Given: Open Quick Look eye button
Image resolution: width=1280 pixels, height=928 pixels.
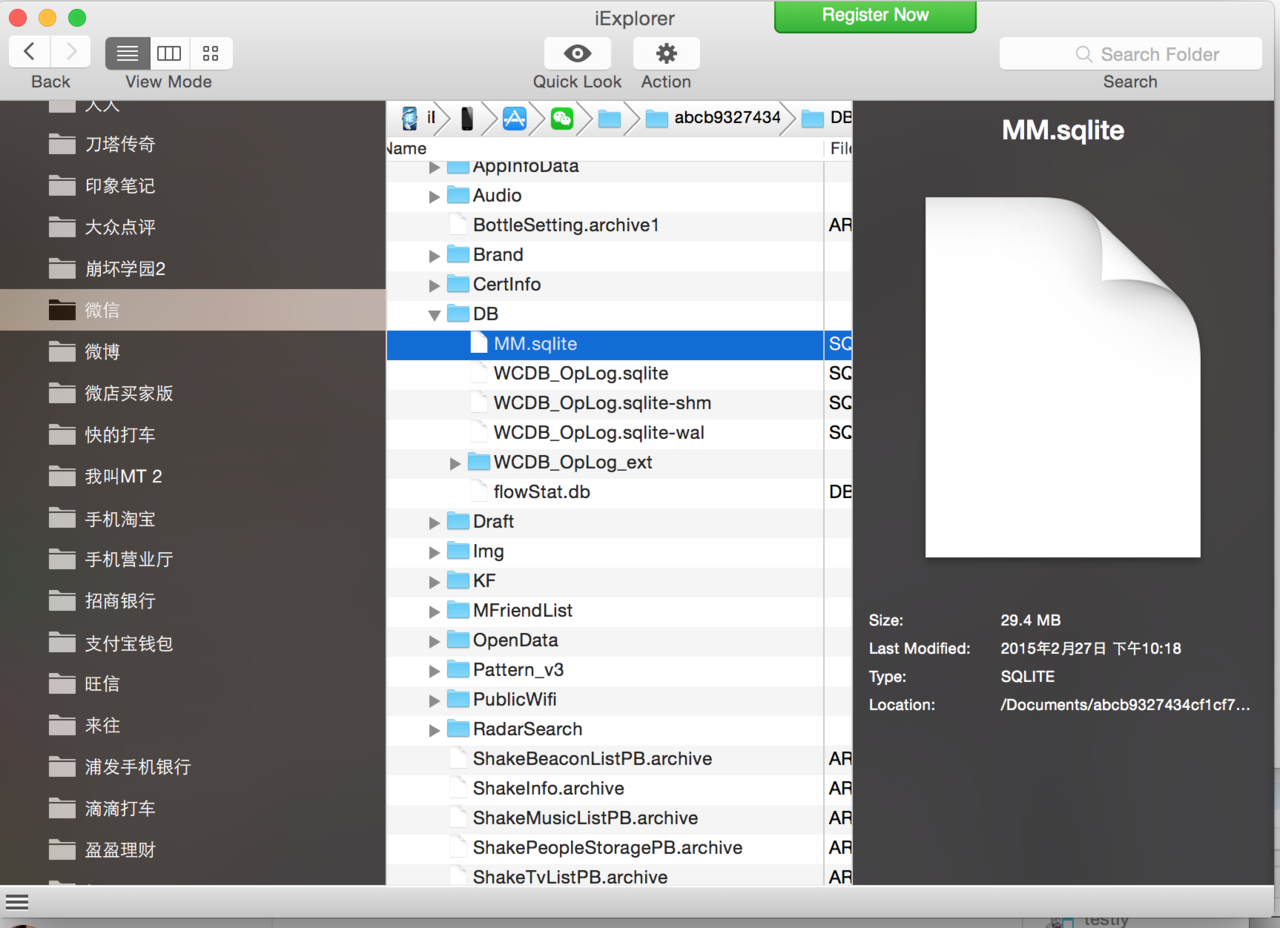Looking at the screenshot, I should coord(577,53).
